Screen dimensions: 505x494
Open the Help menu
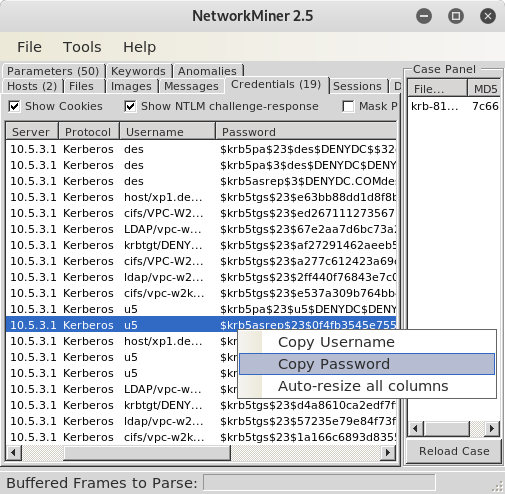(x=139, y=47)
